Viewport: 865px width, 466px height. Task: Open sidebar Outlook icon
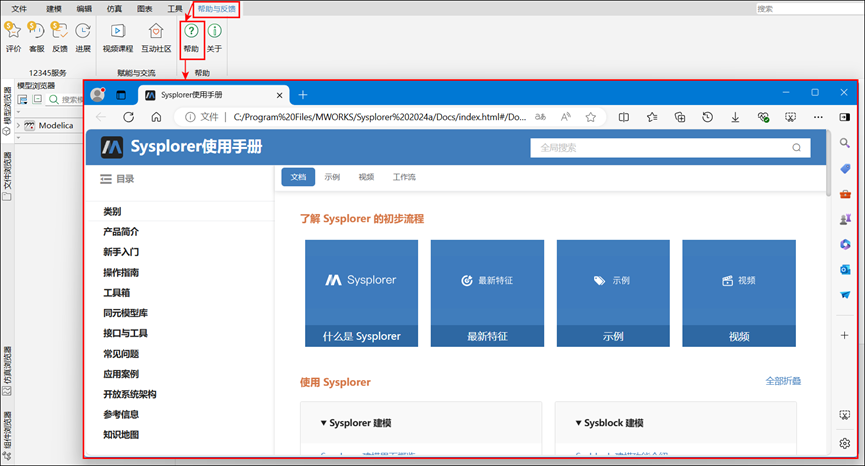pyautogui.click(x=845, y=270)
